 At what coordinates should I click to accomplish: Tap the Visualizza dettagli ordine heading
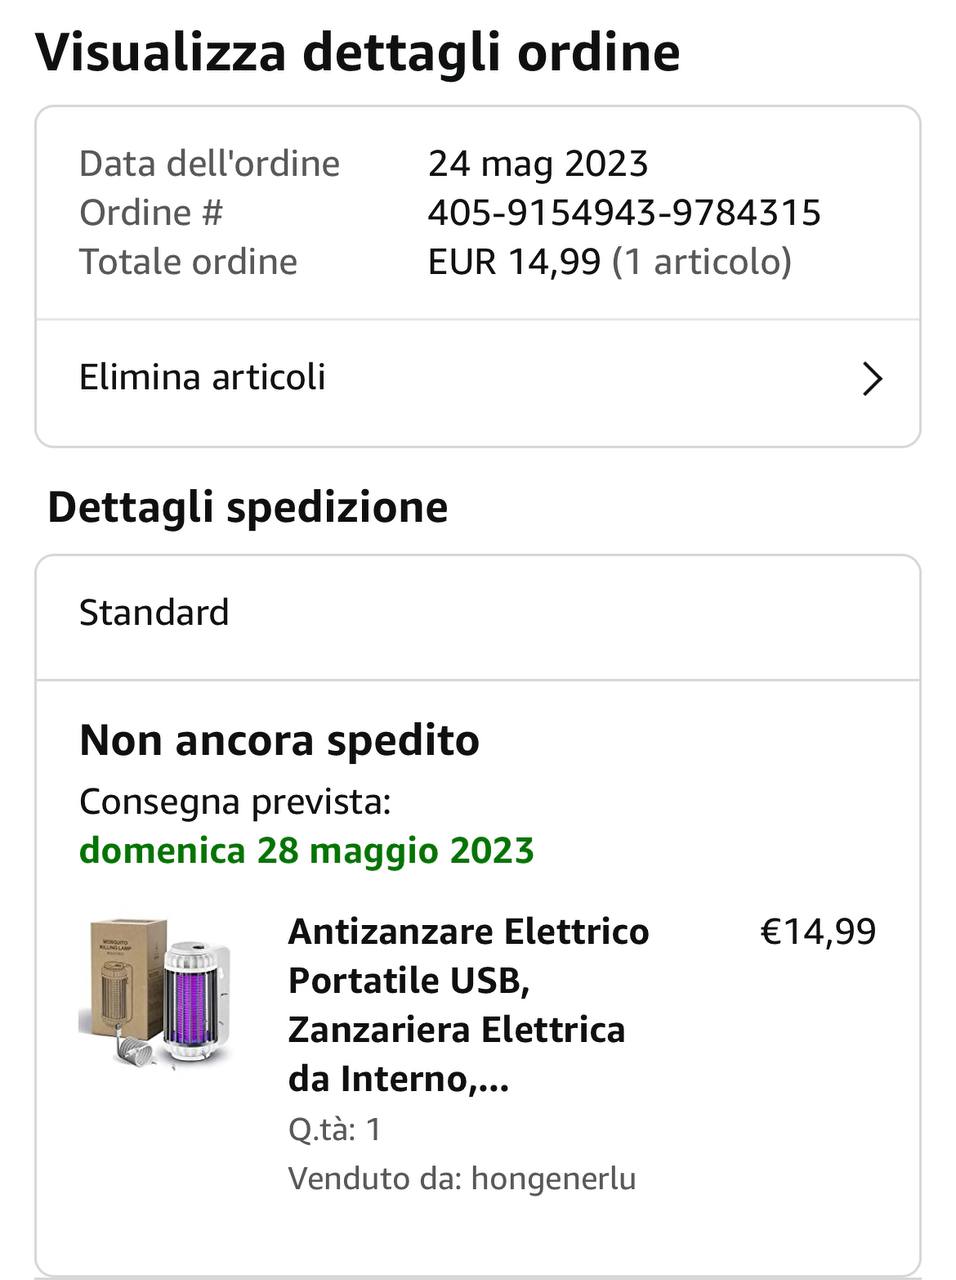357,52
